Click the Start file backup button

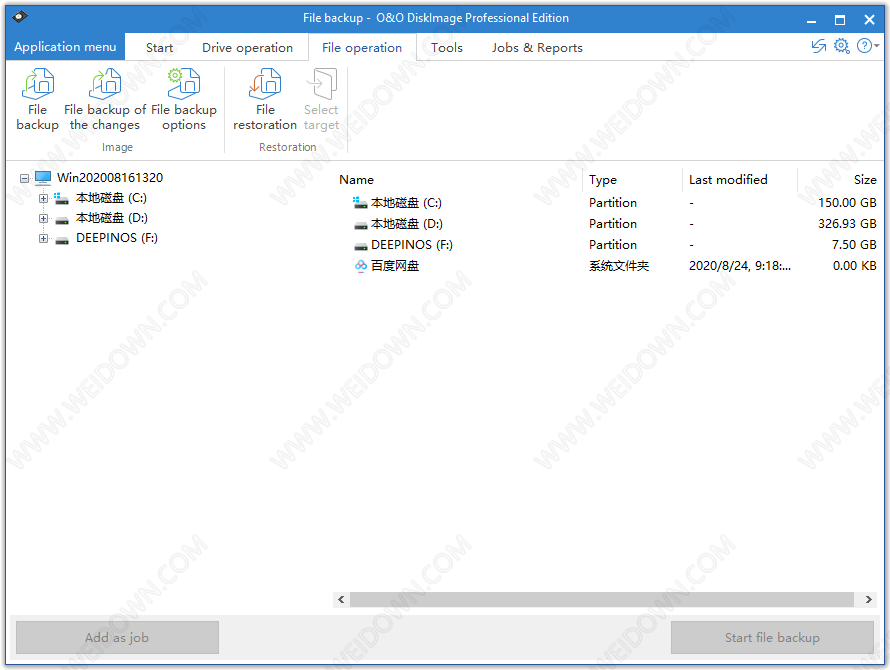pyautogui.click(x=772, y=638)
